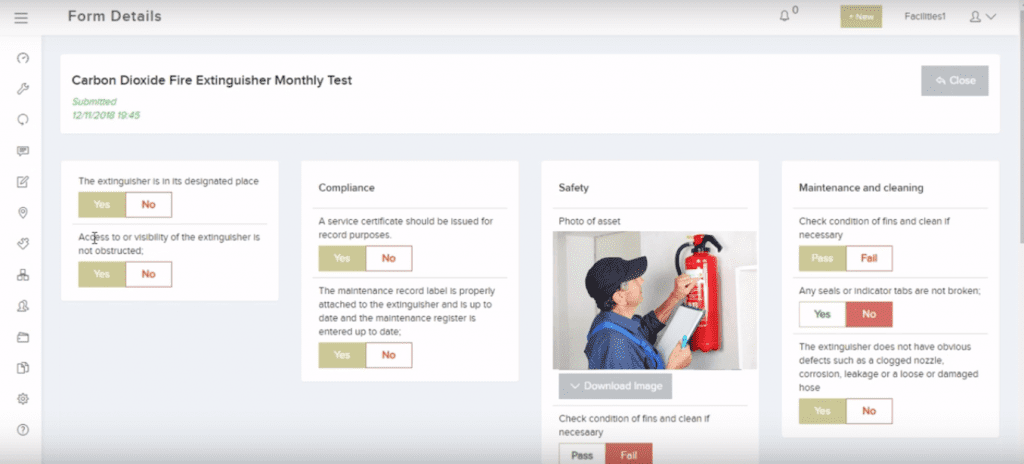Open the edit forms pencil icon in sidebar
Viewport: 1024px width, 464px height.
(x=23, y=182)
